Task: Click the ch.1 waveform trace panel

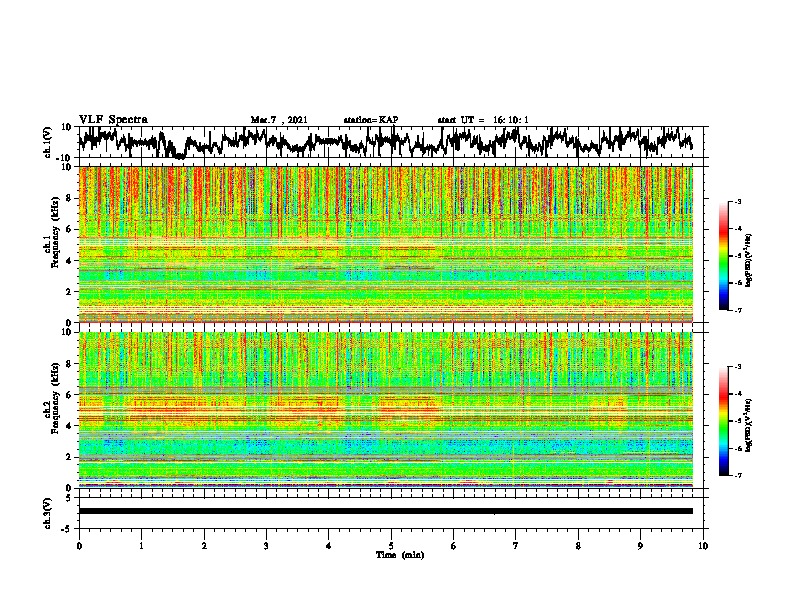Action: pyautogui.click(x=393, y=142)
